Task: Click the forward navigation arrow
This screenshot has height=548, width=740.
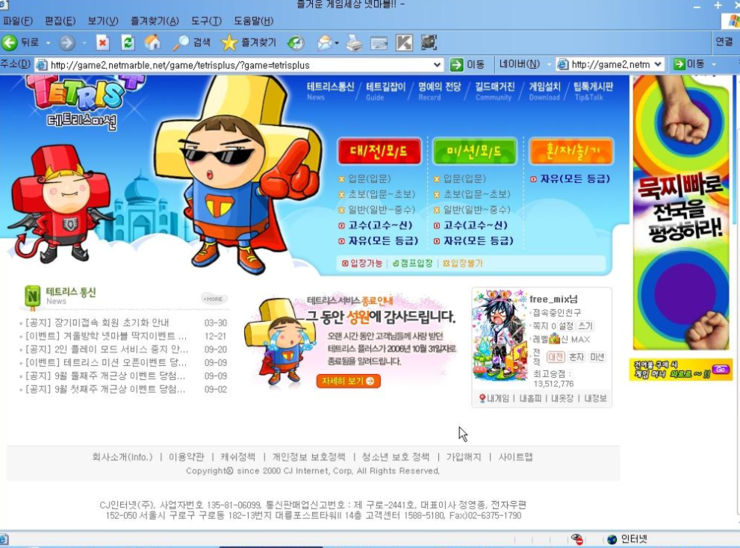Action: pos(67,43)
